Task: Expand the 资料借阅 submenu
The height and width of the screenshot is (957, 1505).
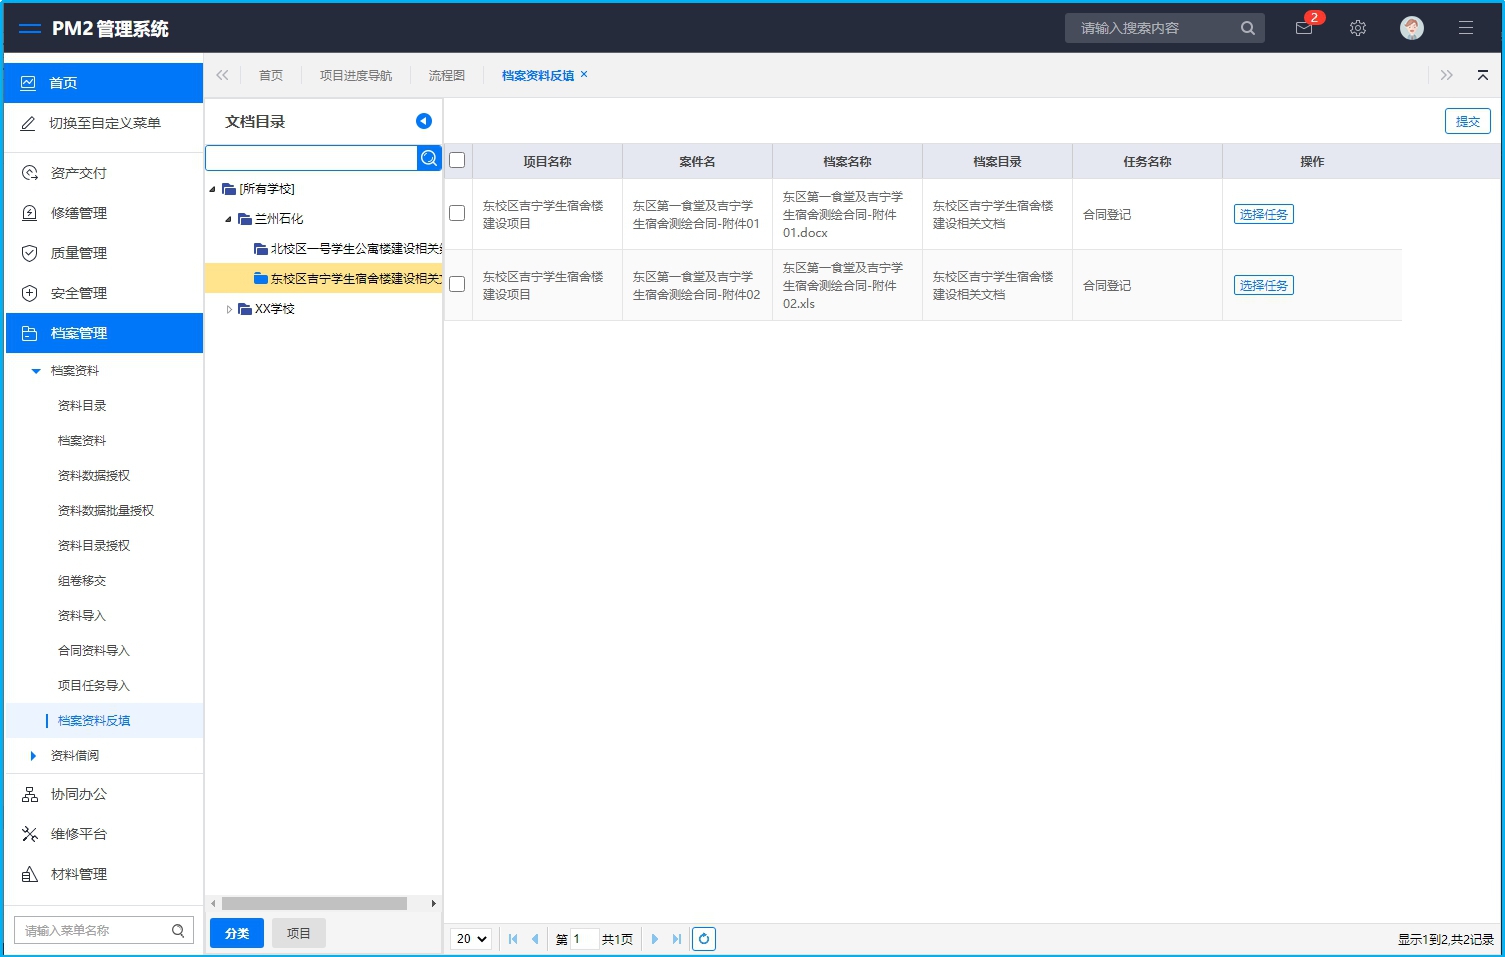Action: point(33,756)
